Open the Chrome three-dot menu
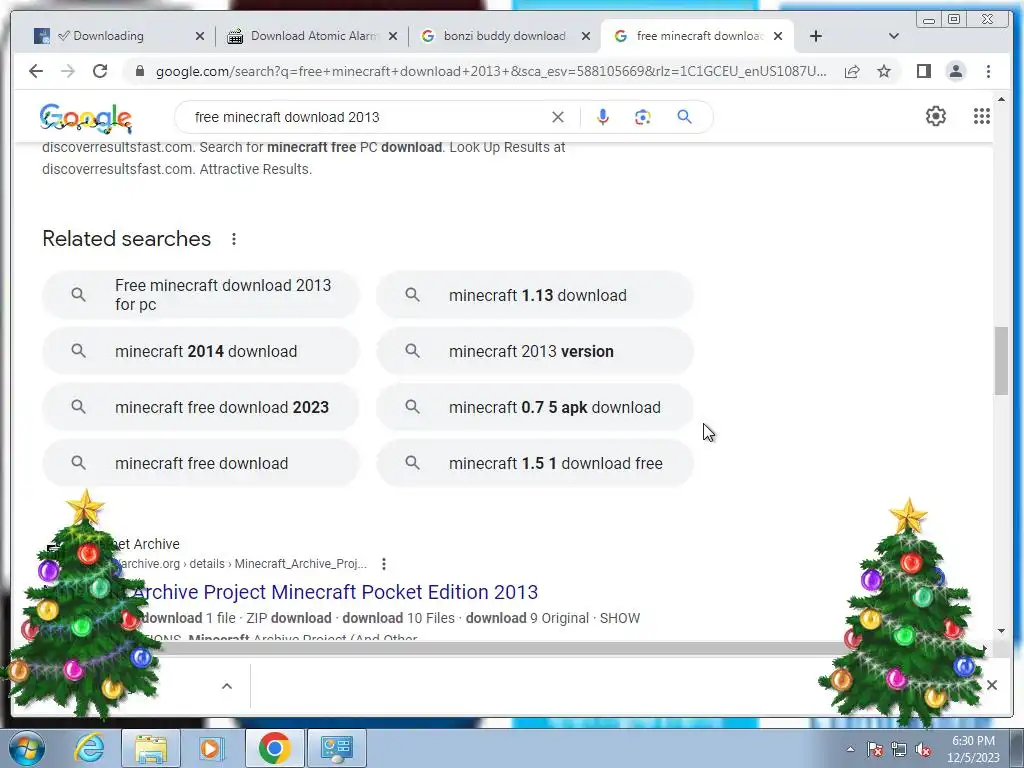This screenshot has width=1024, height=768. [x=988, y=71]
